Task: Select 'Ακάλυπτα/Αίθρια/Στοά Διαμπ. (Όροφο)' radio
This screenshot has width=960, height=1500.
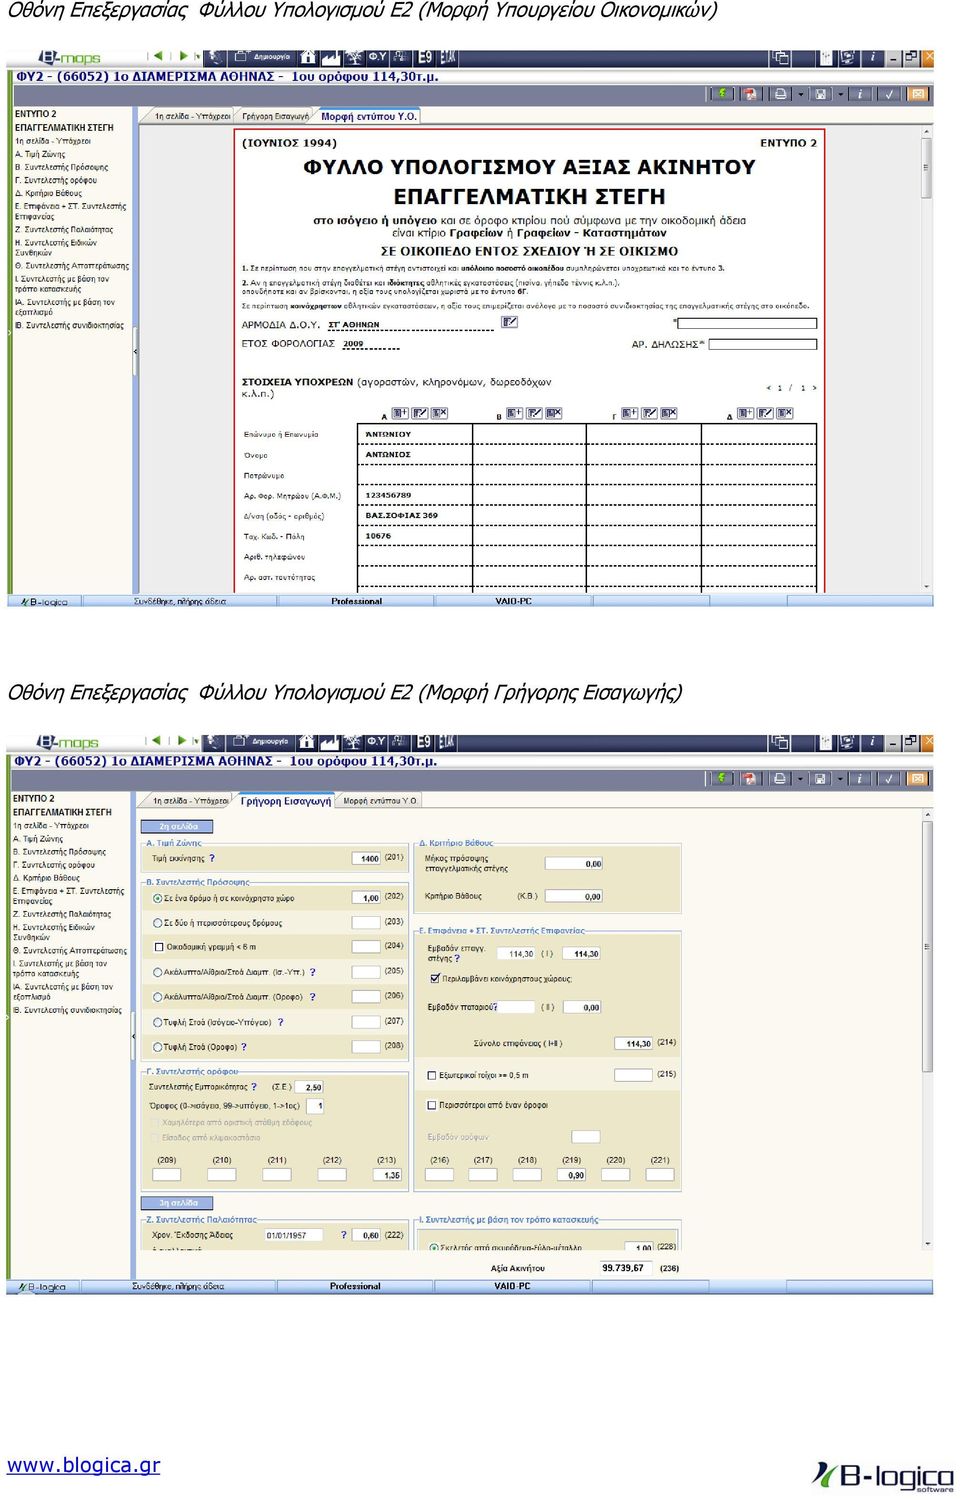Action: pos(158,997)
